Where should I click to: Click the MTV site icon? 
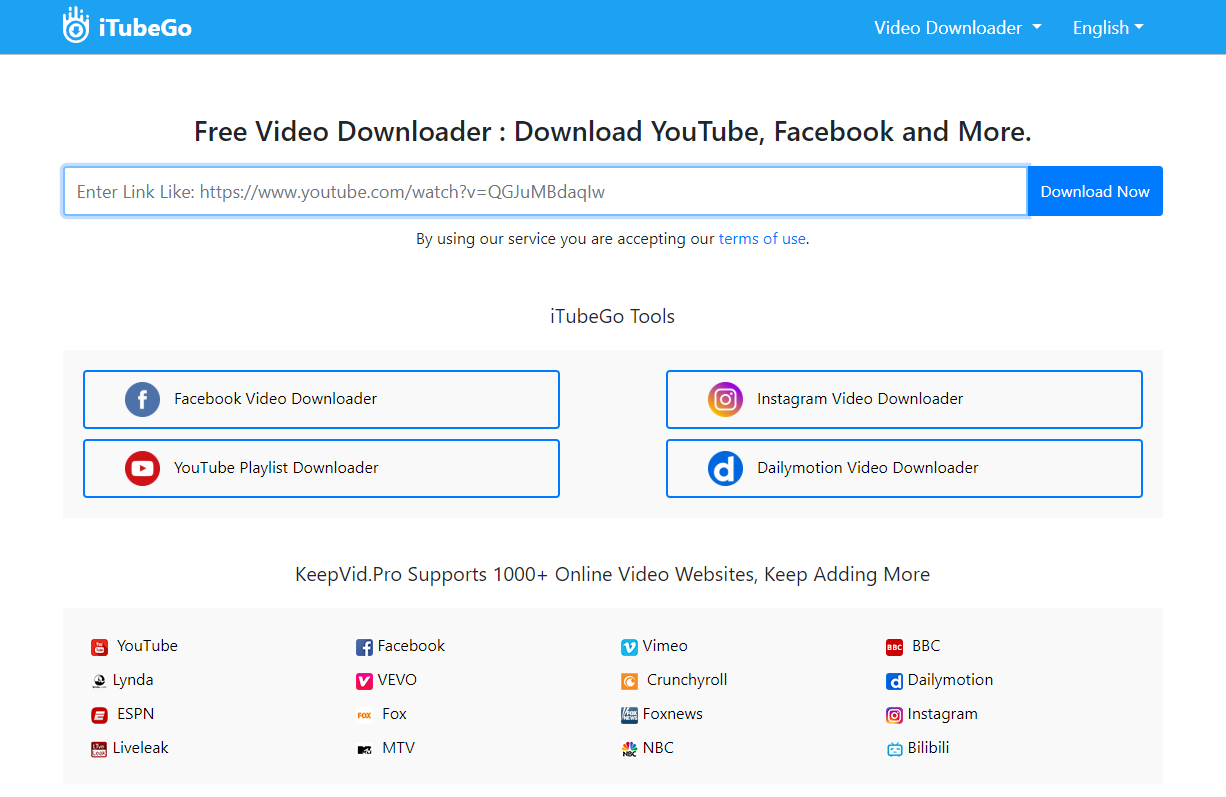pyautogui.click(x=364, y=749)
